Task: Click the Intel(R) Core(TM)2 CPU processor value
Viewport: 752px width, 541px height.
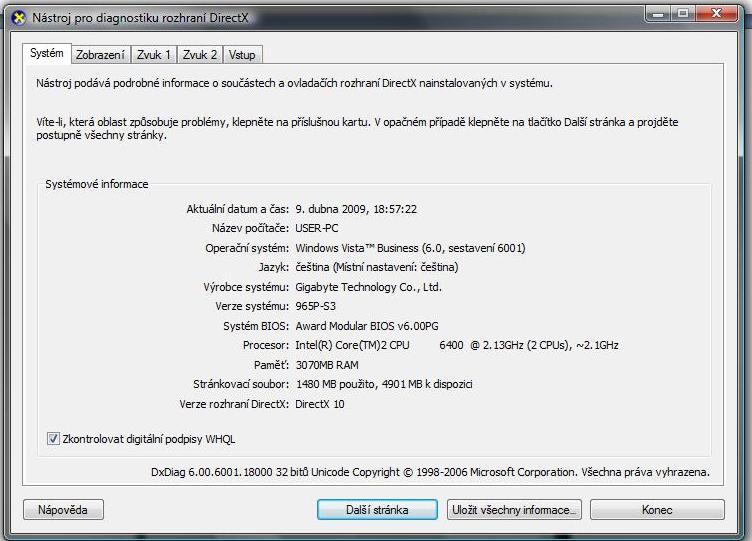Action: coord(457,345)
